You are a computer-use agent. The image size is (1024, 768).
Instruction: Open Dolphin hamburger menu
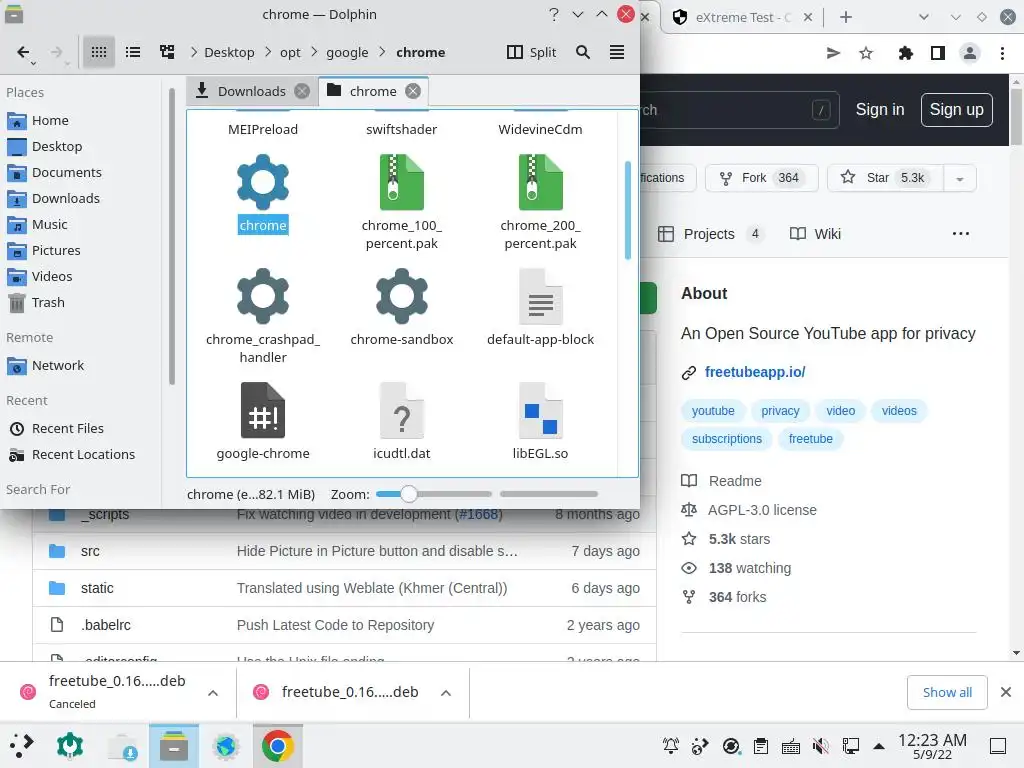pyautogui.click(x=616, y=52)
